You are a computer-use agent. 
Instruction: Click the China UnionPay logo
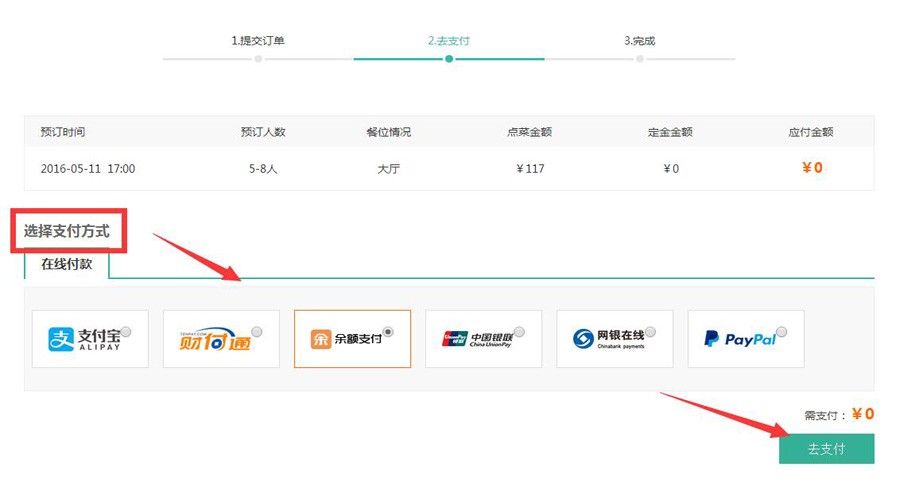(x=477, y=339)
